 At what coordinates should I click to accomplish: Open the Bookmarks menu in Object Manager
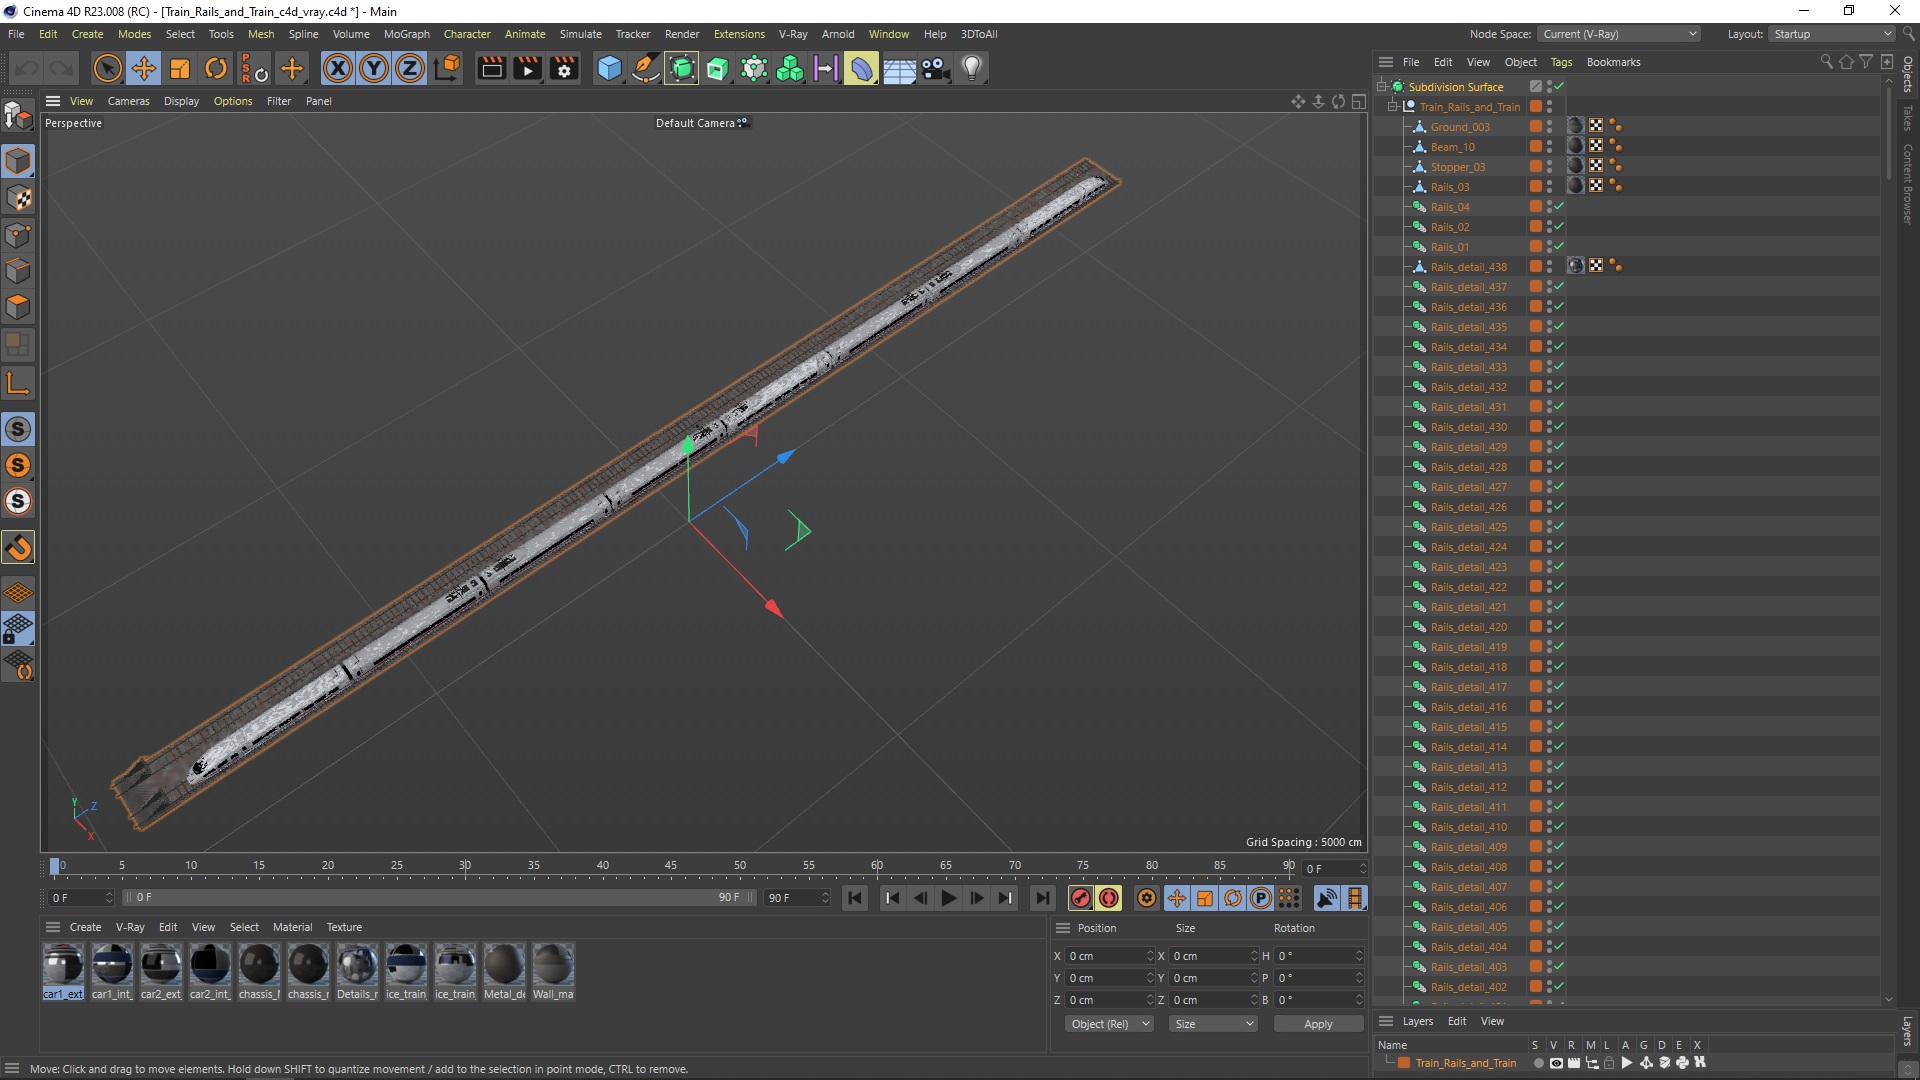tap(1613, 62)
